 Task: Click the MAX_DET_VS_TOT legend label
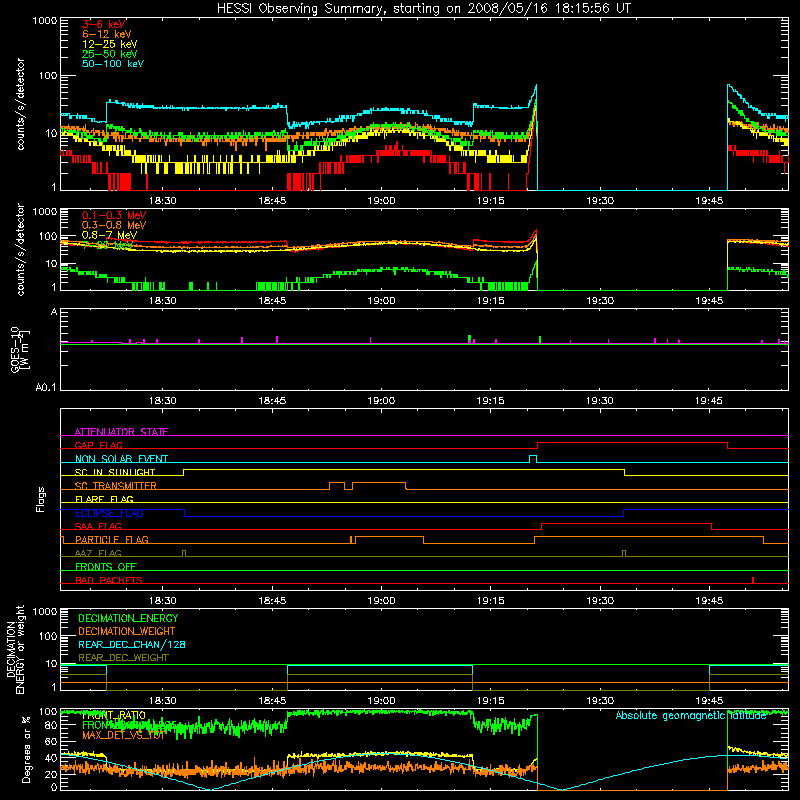pyautogui.click(x=123, y=735)
